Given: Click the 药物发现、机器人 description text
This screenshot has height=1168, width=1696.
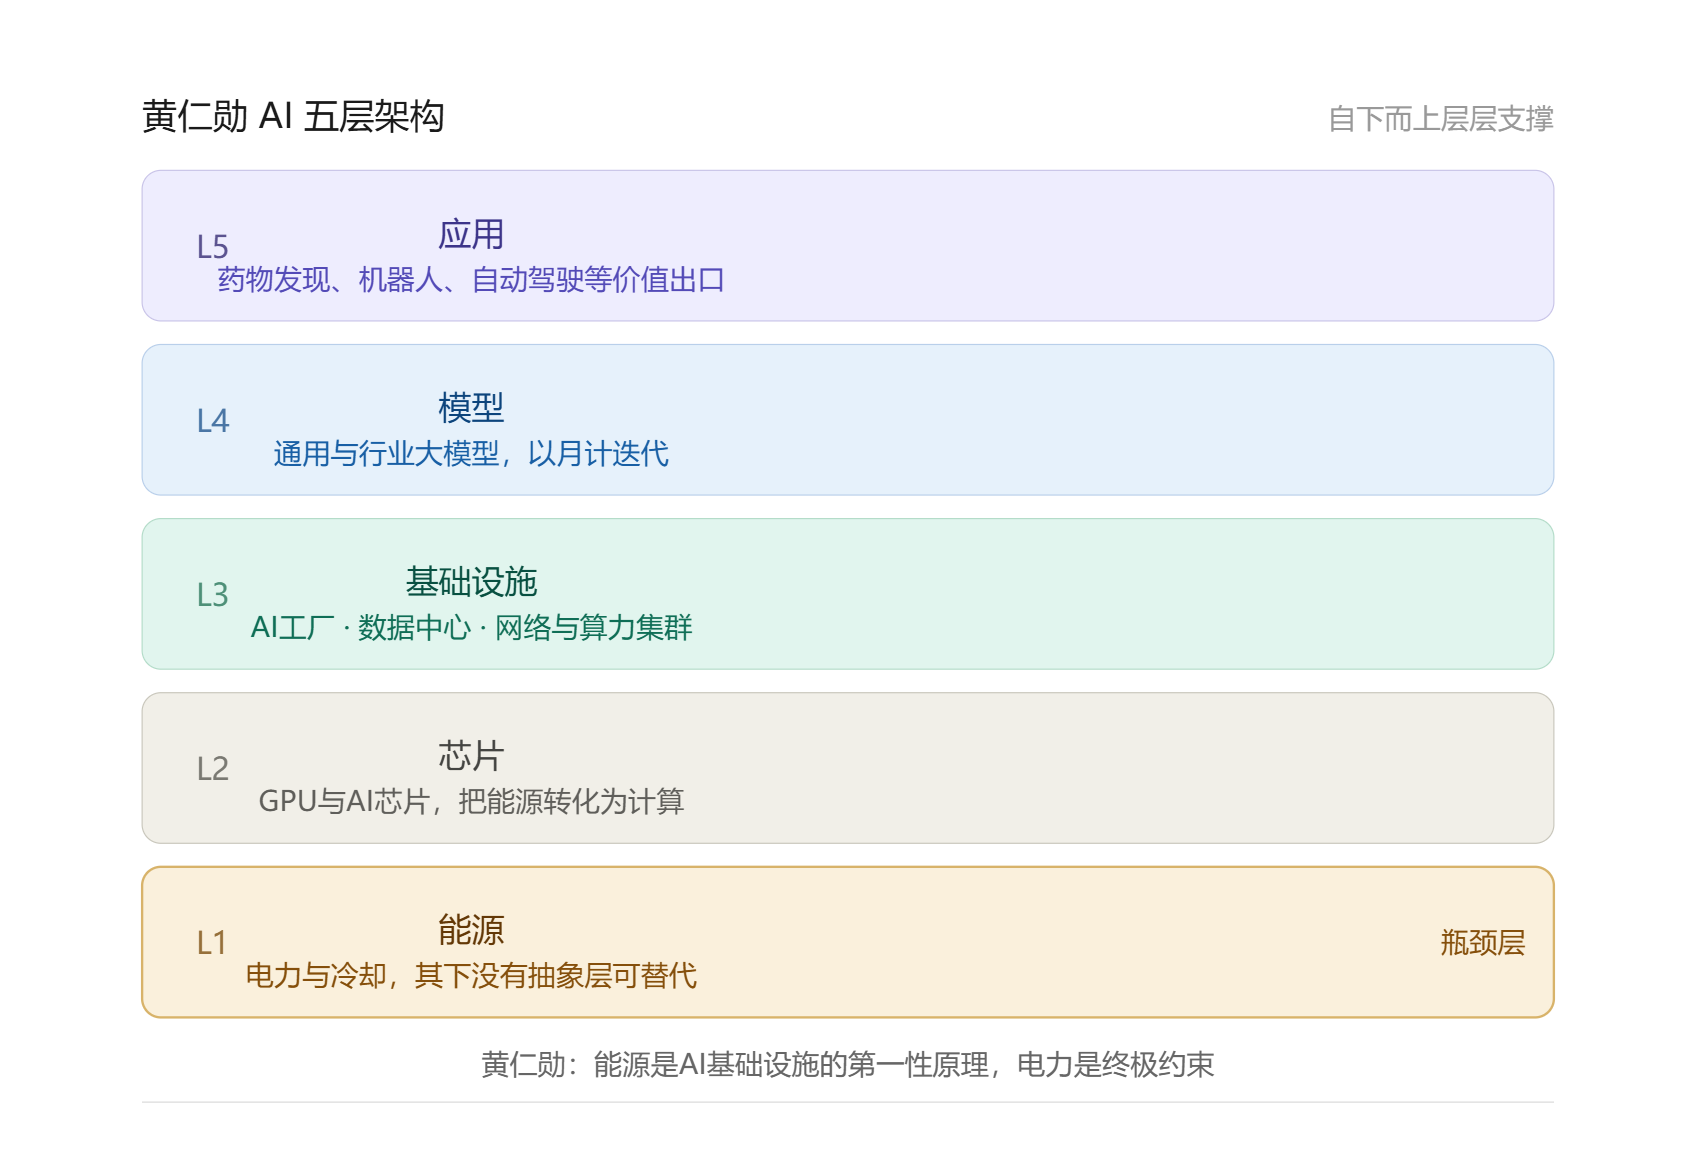Looking at the screenshot, I should coord(471,279).
